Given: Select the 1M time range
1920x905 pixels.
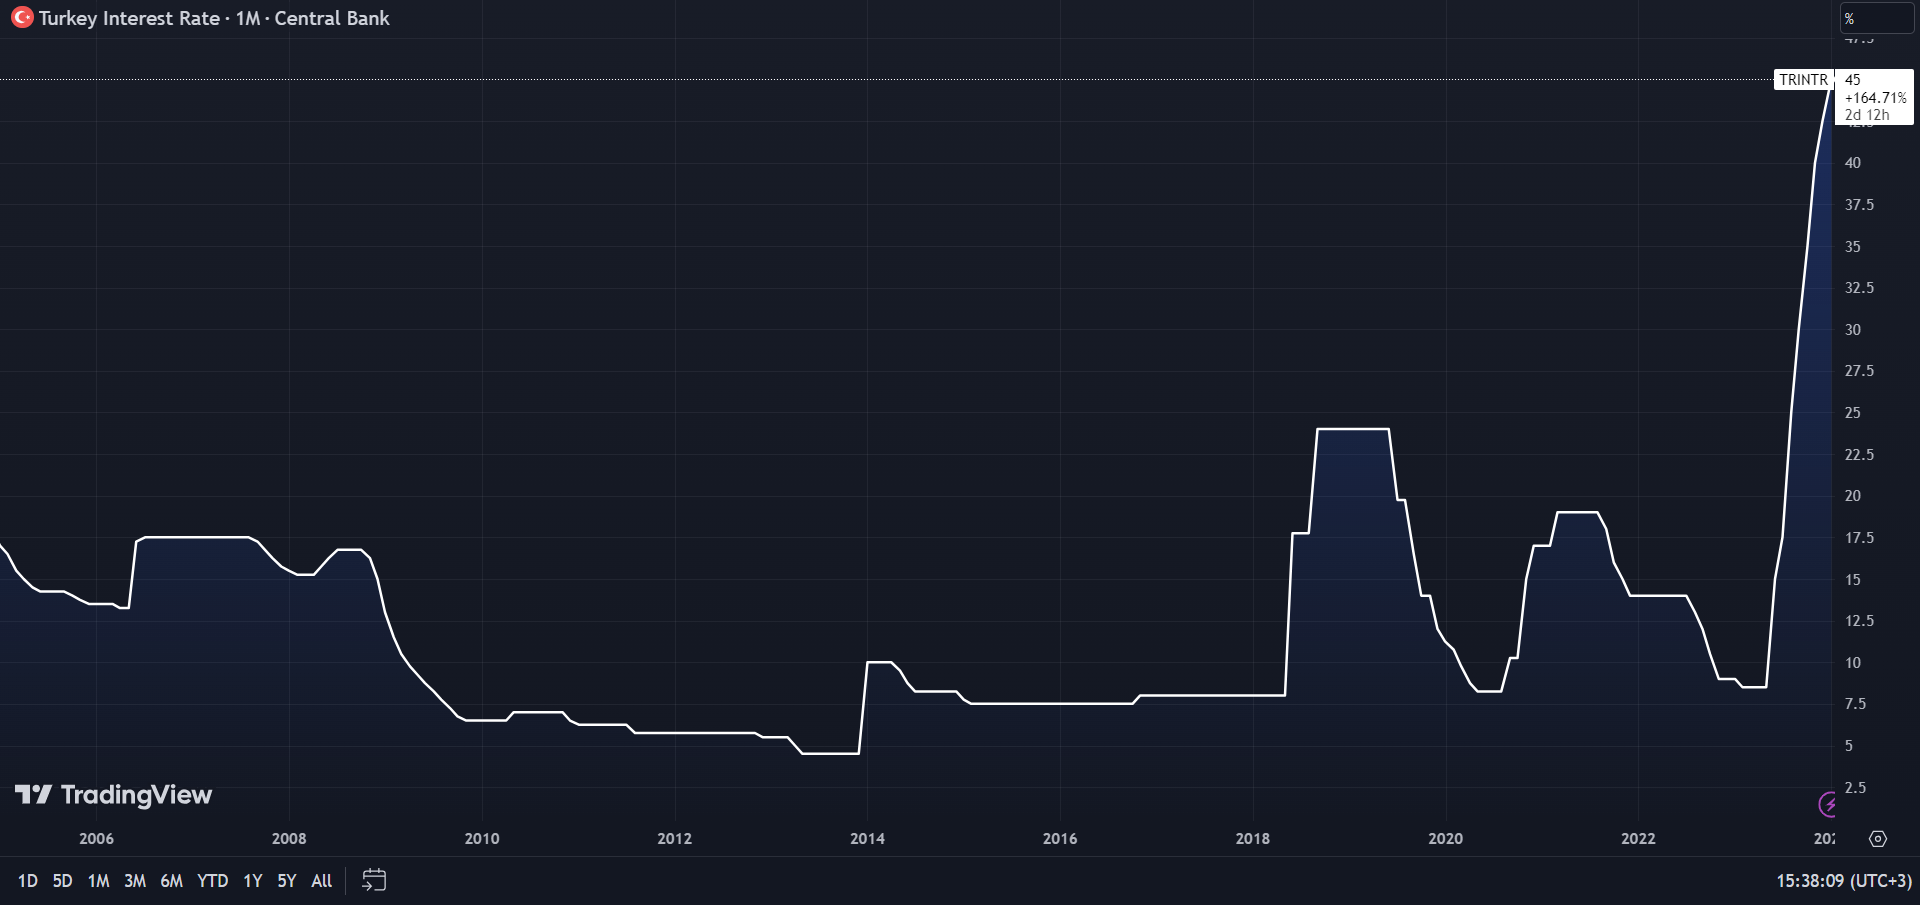Looking at the screenshot, I should point(98,881).
